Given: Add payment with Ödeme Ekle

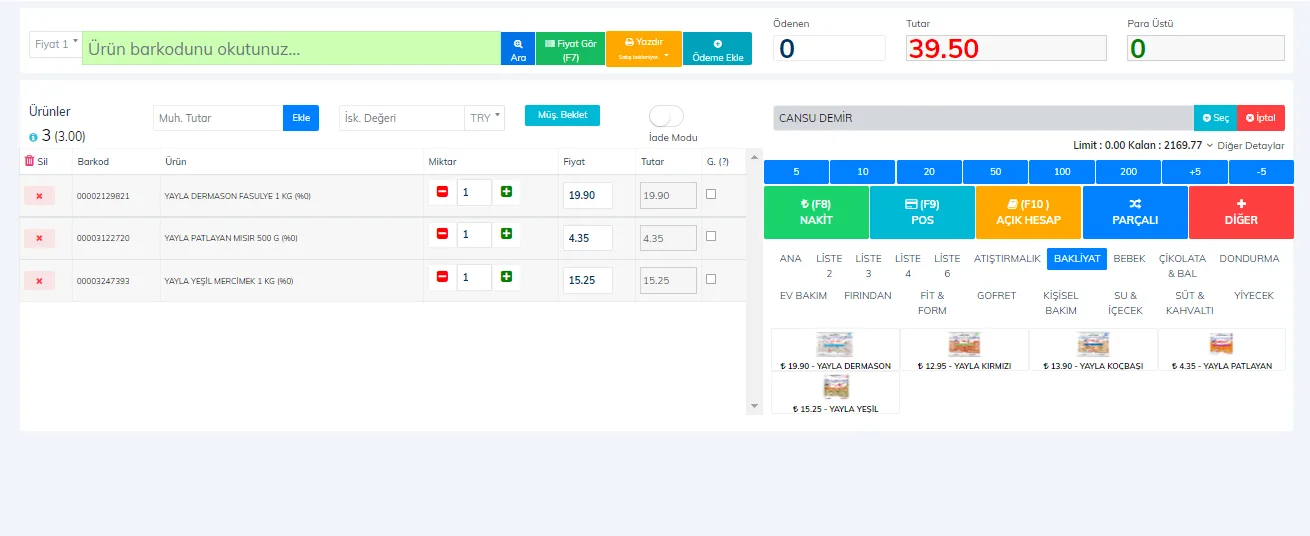Looking at the screenshot, I should click(x=717, y=48).
